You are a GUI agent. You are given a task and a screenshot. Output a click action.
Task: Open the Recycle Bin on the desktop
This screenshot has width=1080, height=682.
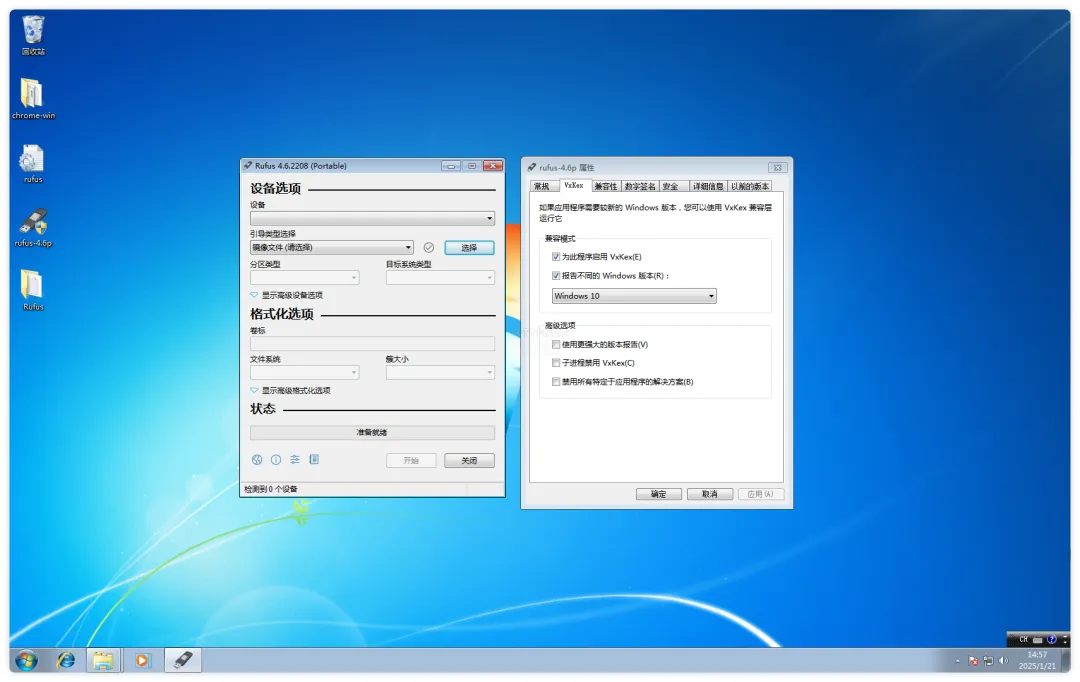(32, 30)
